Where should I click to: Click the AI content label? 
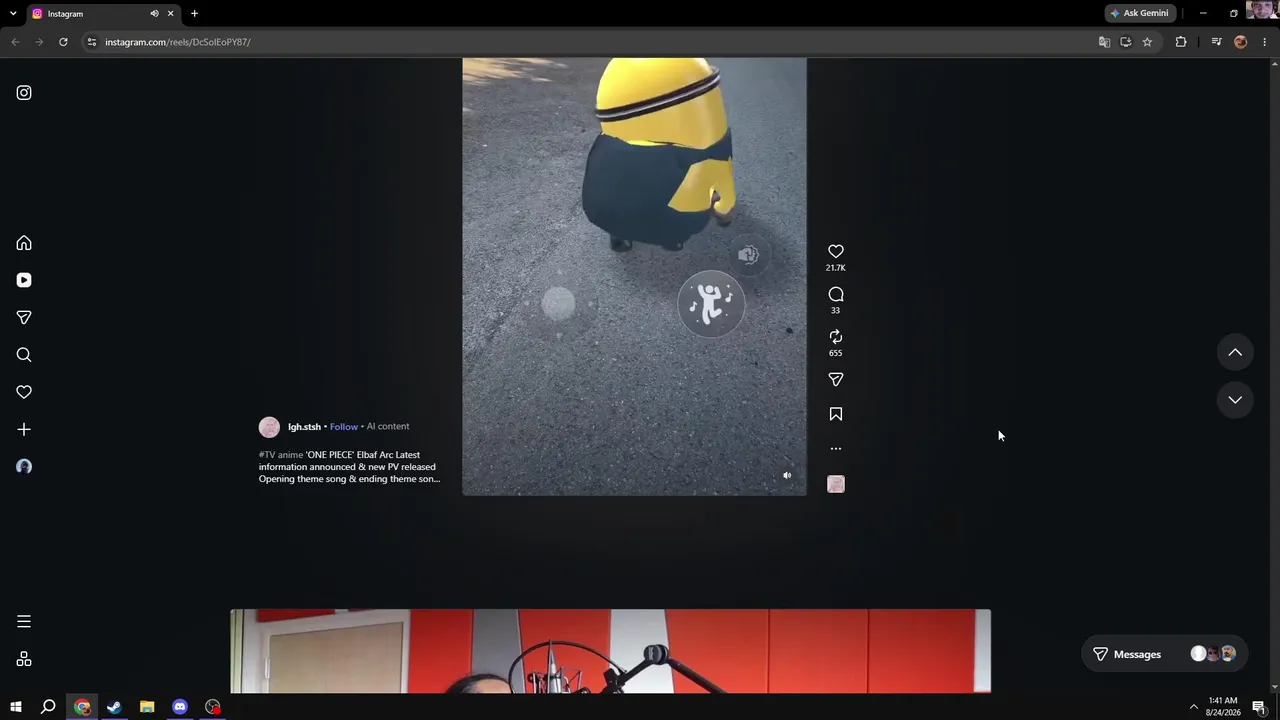(x=388, y=427)
